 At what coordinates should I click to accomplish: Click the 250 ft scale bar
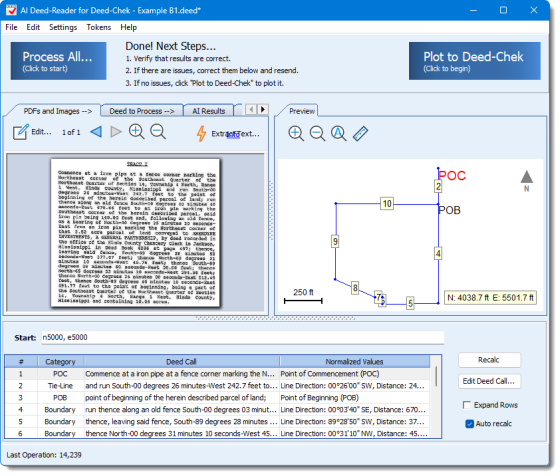(x=303, y=297)
